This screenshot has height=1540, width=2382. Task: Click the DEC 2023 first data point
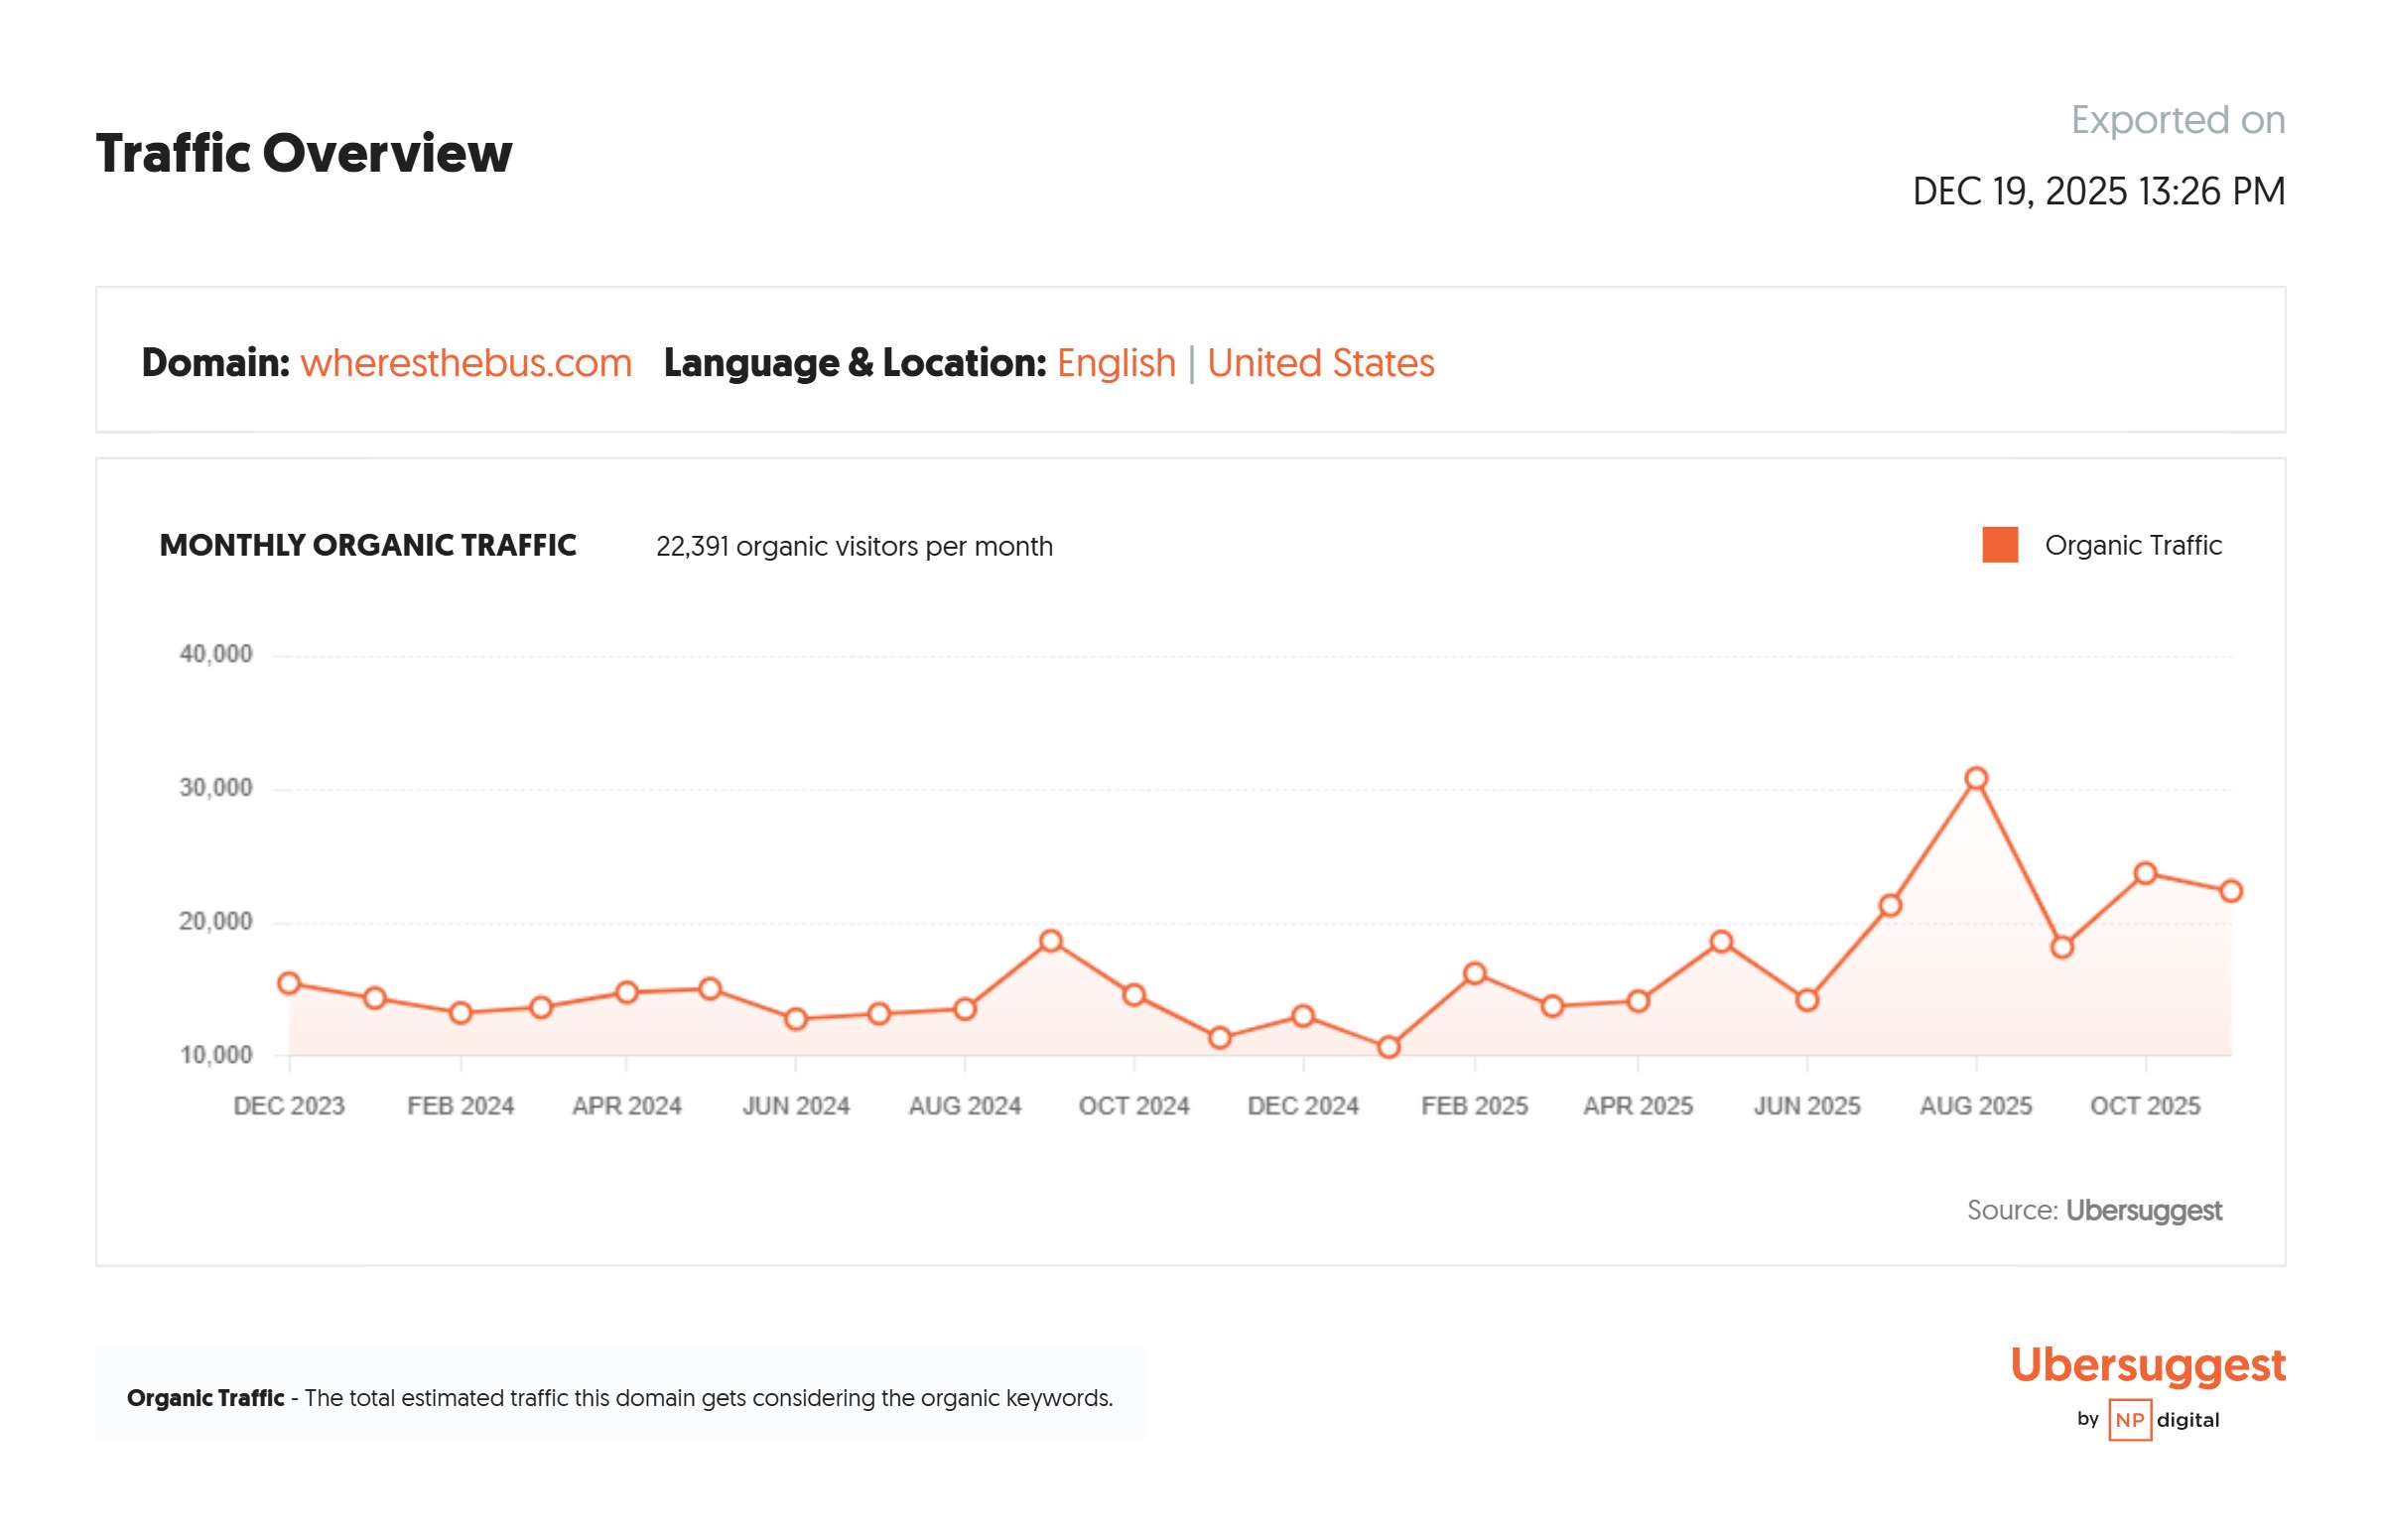pos(289,984)
